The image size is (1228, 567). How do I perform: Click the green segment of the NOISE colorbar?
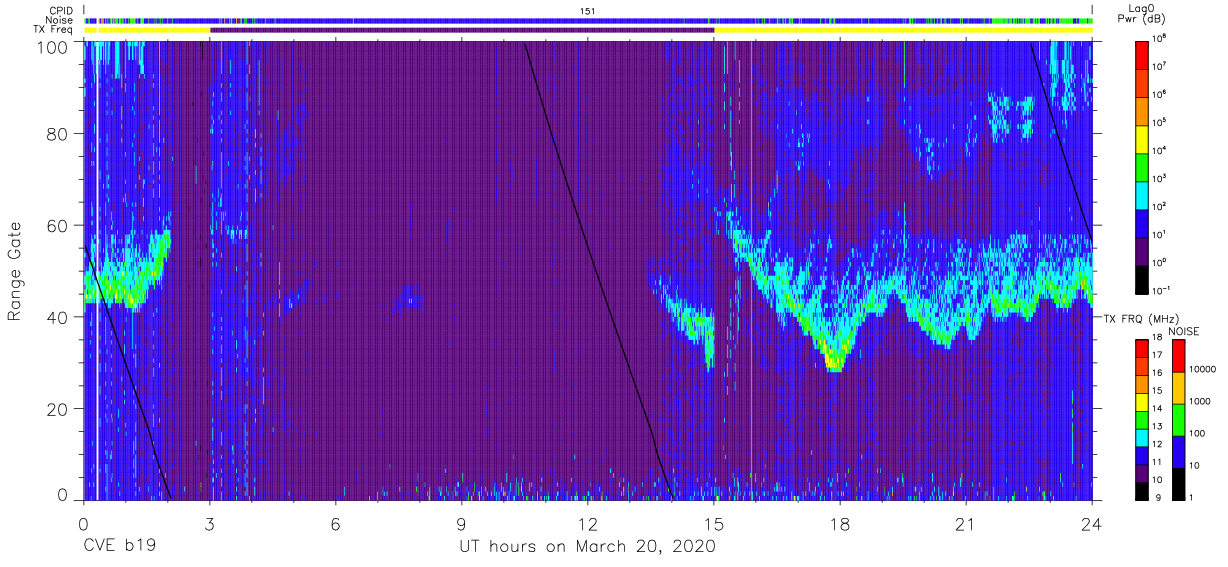[1178, 419]
